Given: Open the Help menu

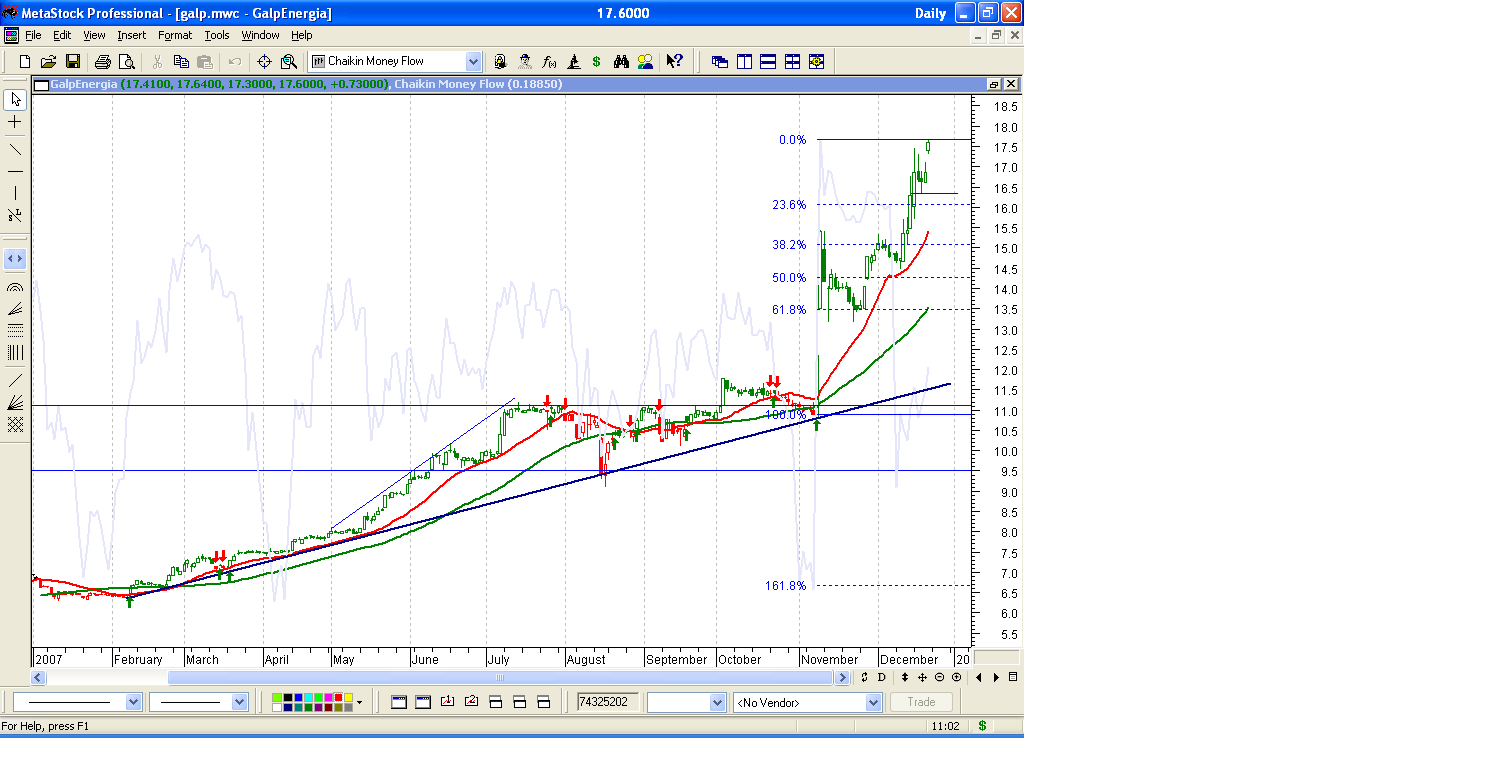Looking at the screenshot, I should tap(302, 35).
